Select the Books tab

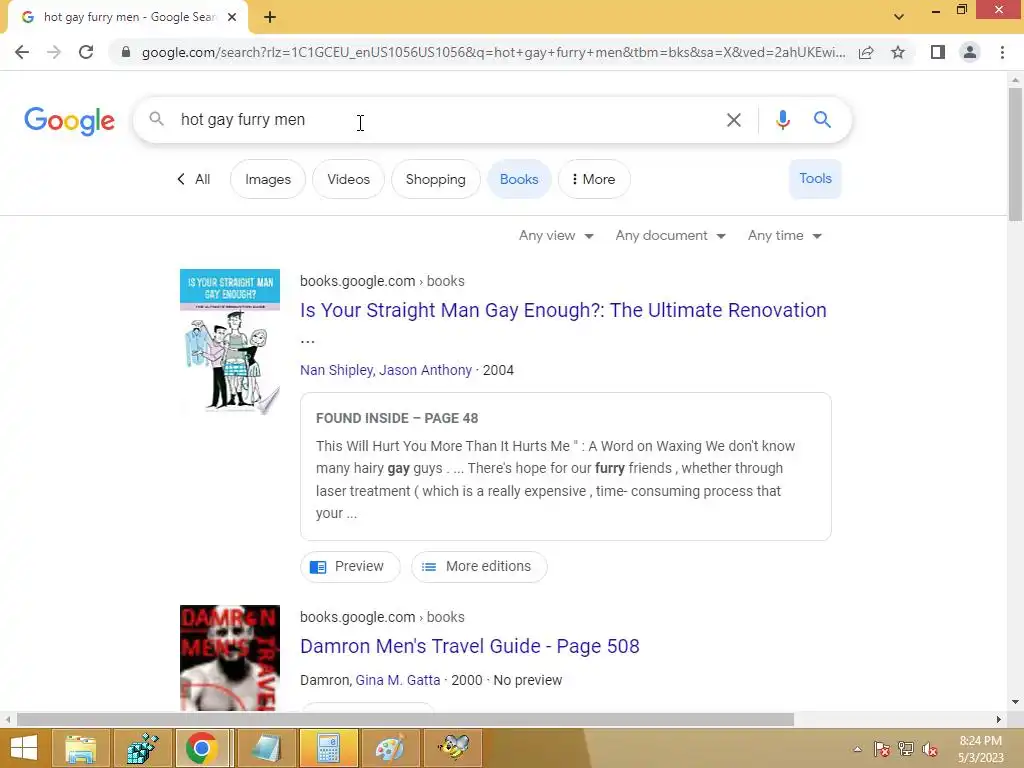pyautogui.click(x=519, y=179)
